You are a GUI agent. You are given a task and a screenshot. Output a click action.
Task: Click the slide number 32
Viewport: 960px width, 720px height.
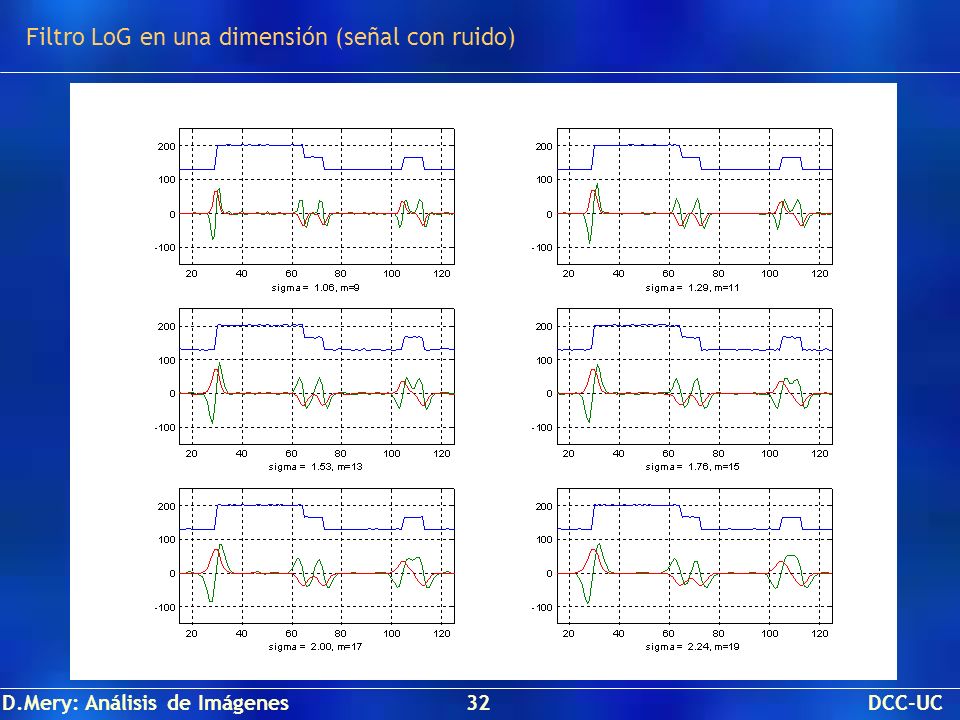(x=479, y=702)
